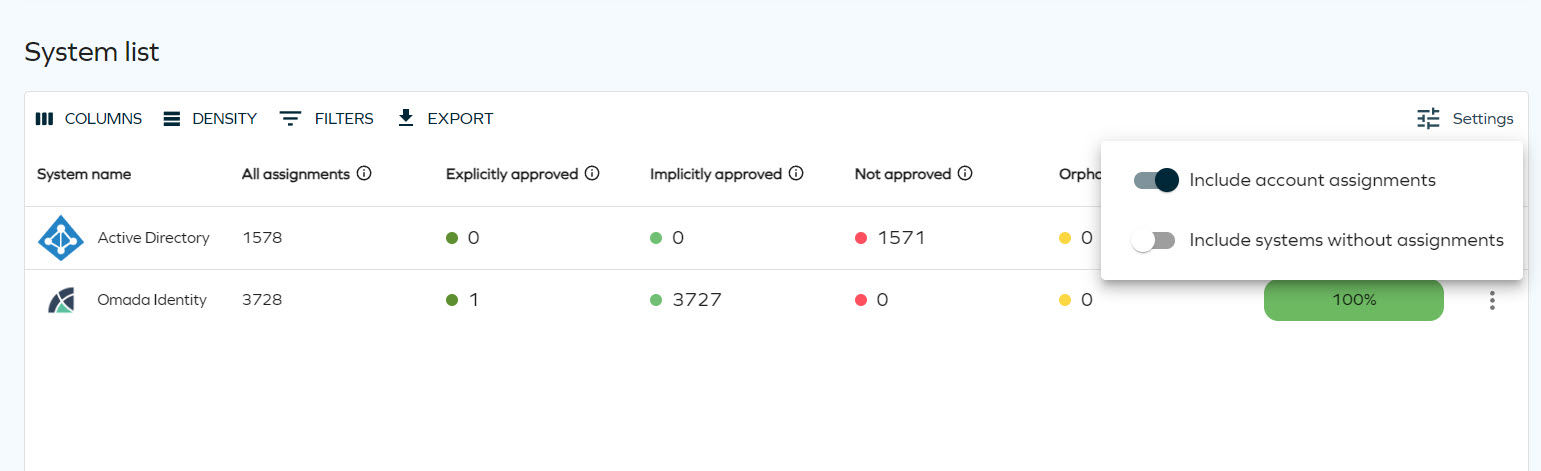Disable Include account assignments toggle
This screenshot has height=471, width=1541.
pyautogui.click(x=1155, y=181)
